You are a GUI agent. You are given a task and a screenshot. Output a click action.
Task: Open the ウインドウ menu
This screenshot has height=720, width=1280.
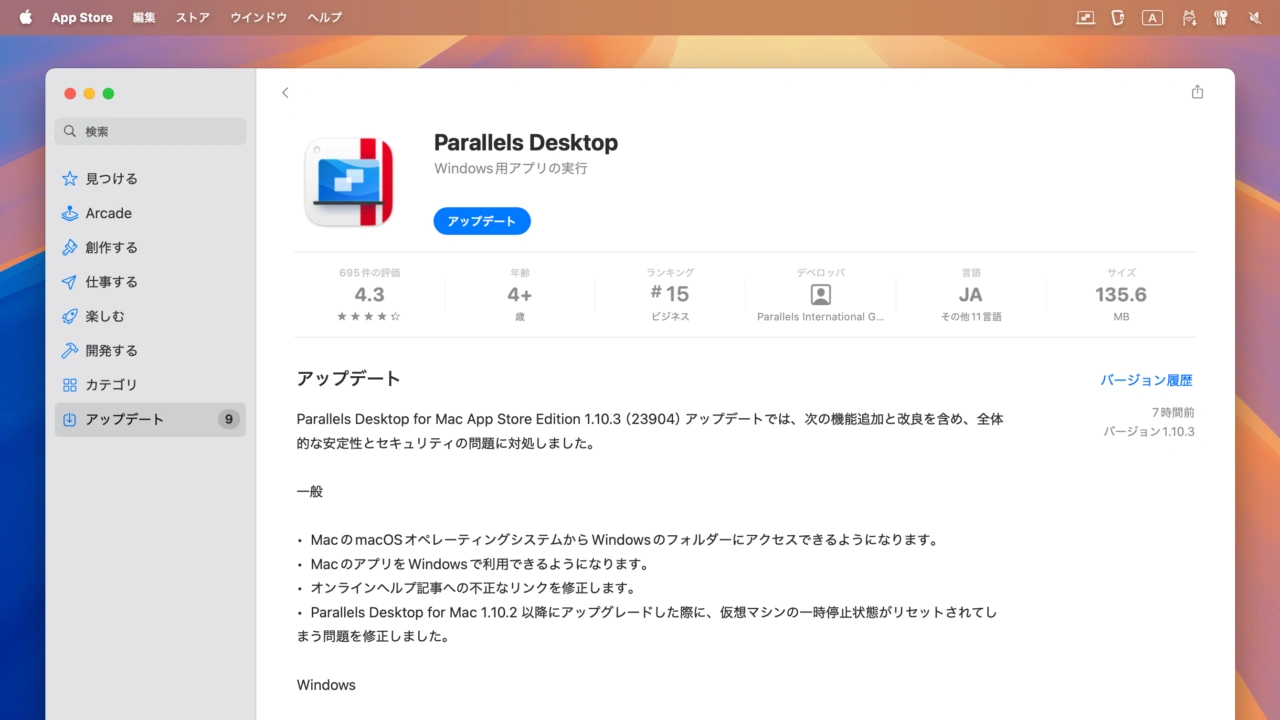coord(258,18)
